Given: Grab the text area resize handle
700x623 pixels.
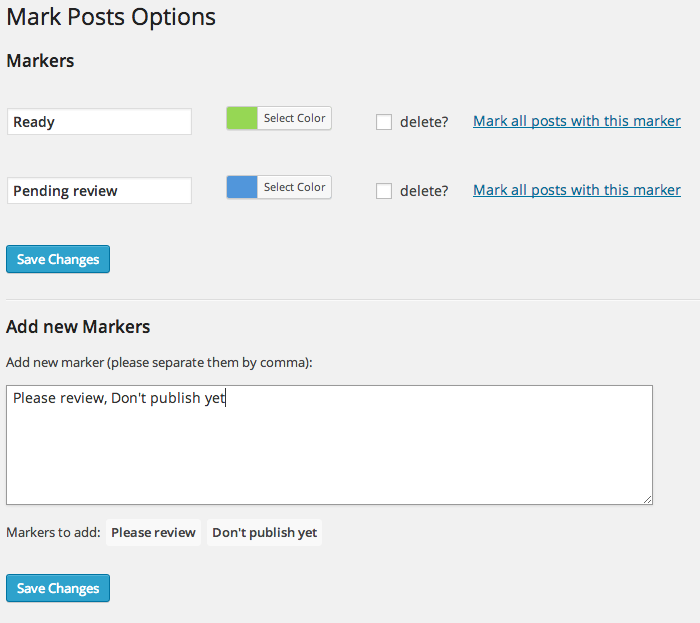Looking at the screenshot, I should (647, 499).
